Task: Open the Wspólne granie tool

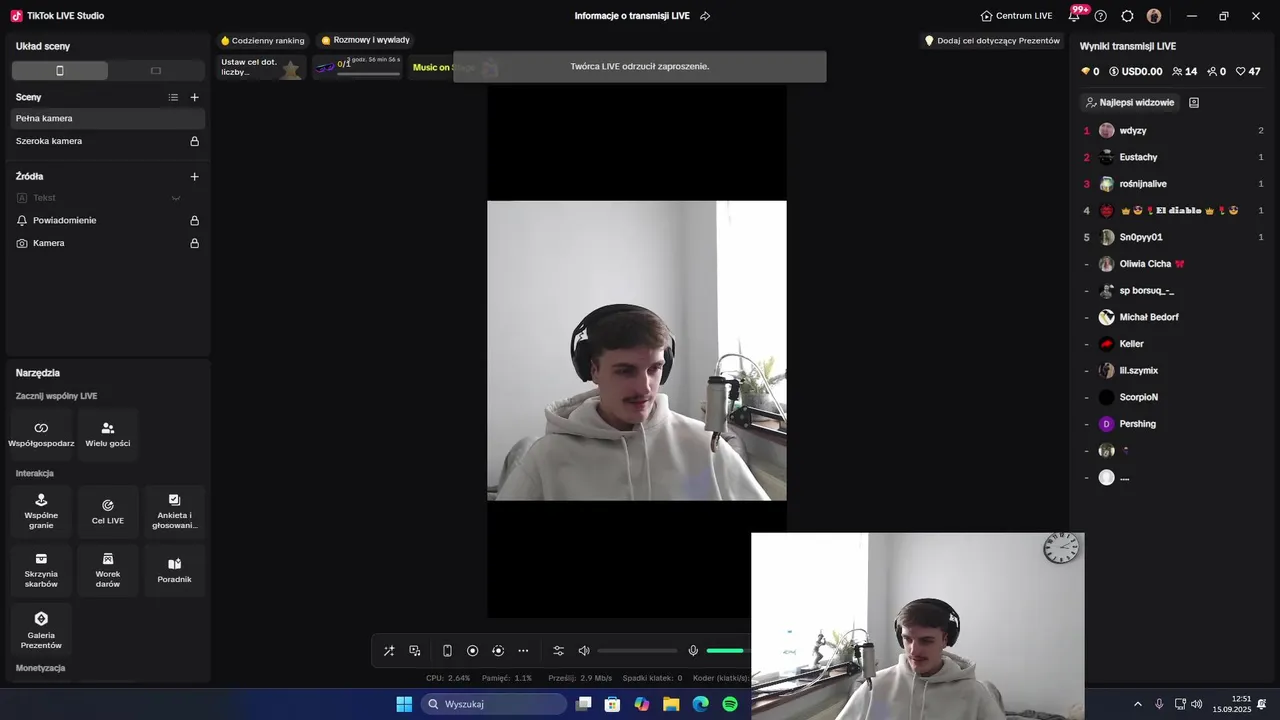Action: 41,511
